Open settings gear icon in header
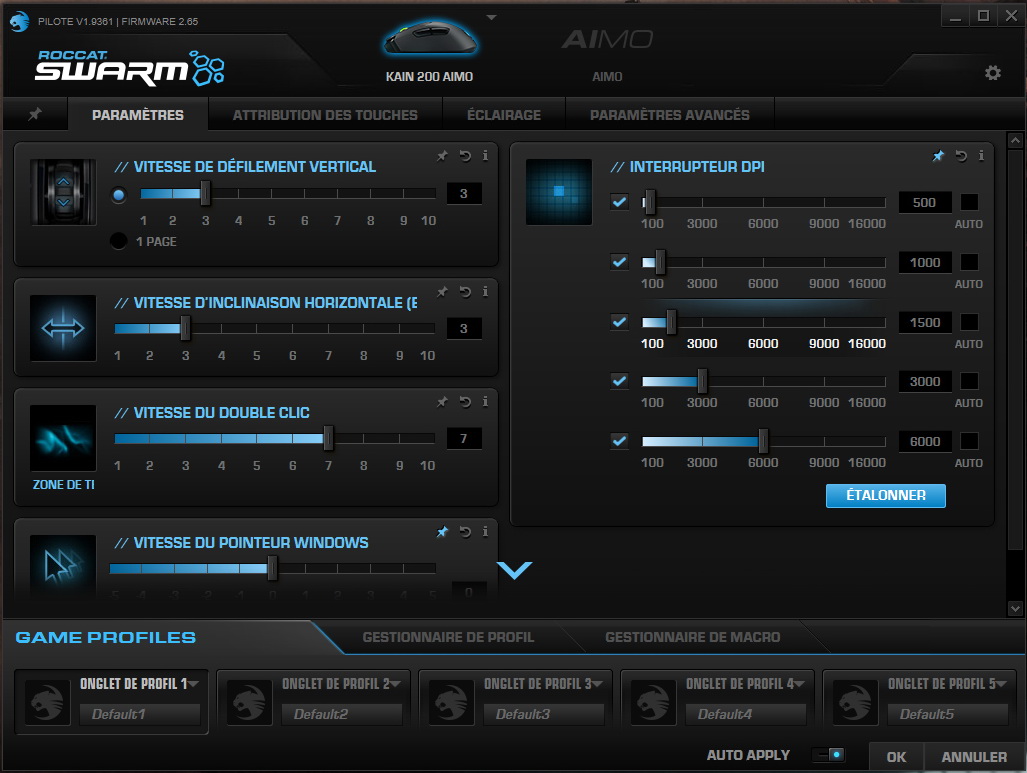This screenshot has height=773, width=1027. click(x=992, y=73)
